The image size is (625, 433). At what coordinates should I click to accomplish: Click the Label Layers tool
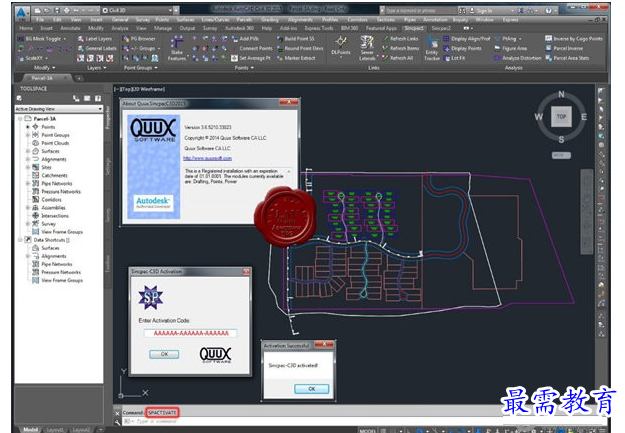tap(95, 39)
